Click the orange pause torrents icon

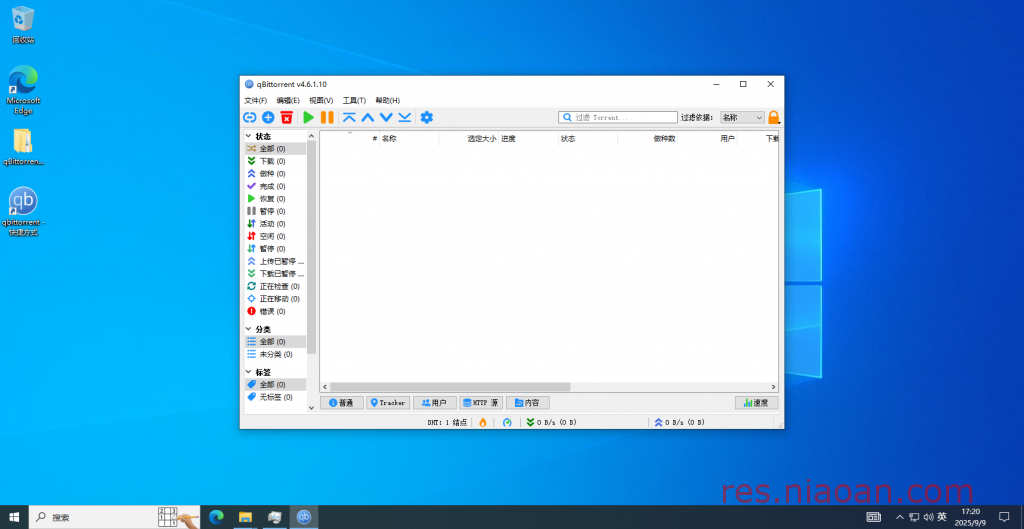[327, 118]
